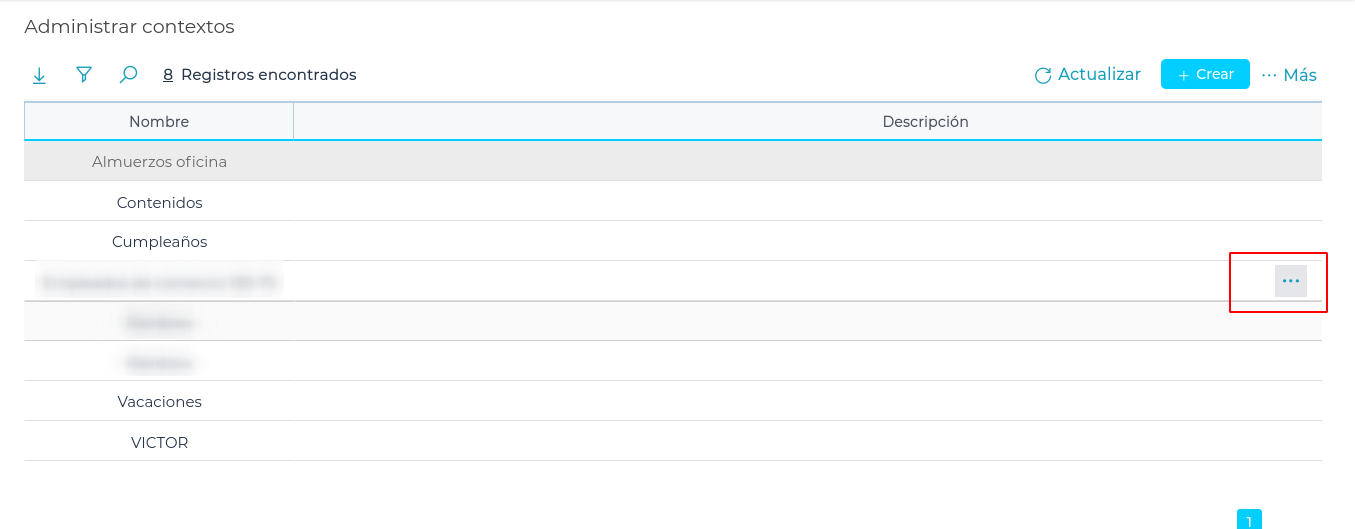The image size is (1355, 529).
Task: Click the circular refresh arrow icon
Action: 1043,75
